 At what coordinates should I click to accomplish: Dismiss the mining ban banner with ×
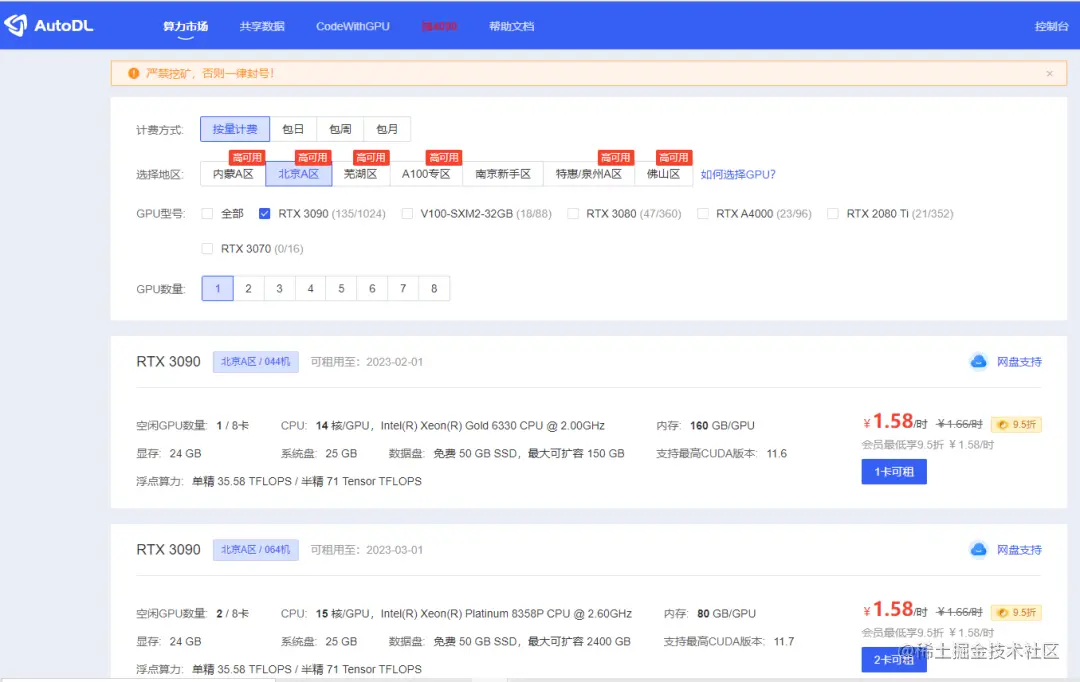pos(1049,72)
